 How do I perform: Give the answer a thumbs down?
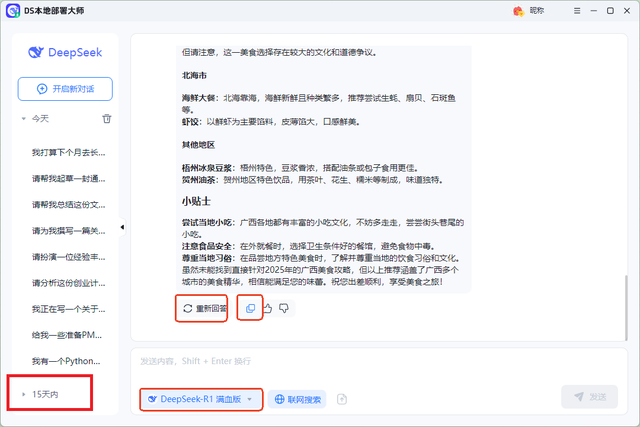tap(284, 309)
